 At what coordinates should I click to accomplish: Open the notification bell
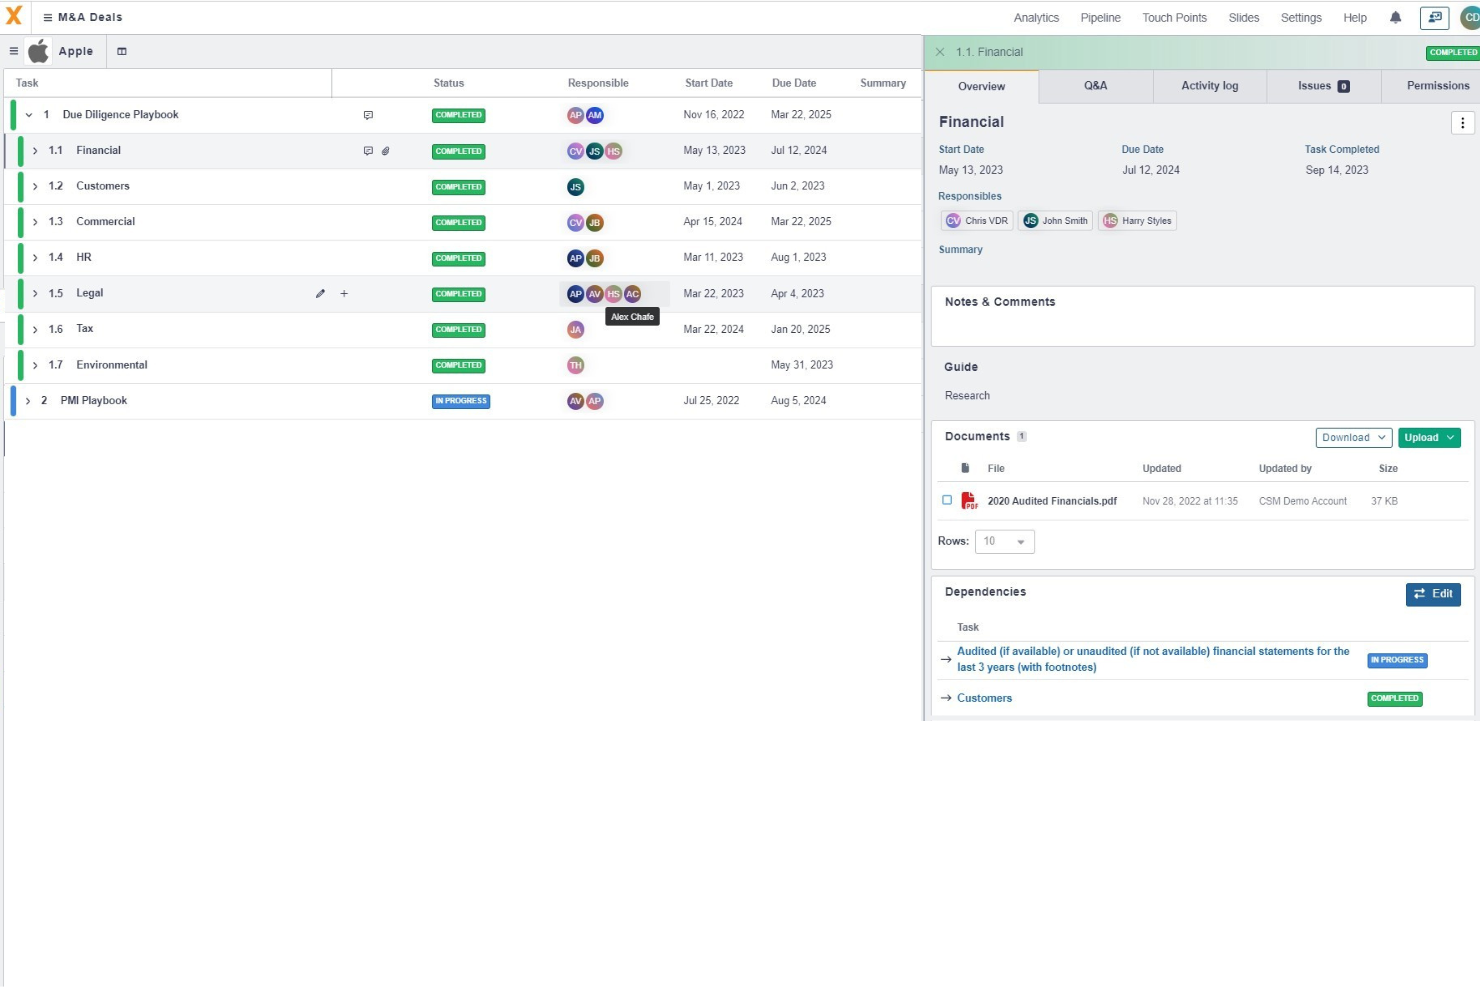pos(1395,17)
